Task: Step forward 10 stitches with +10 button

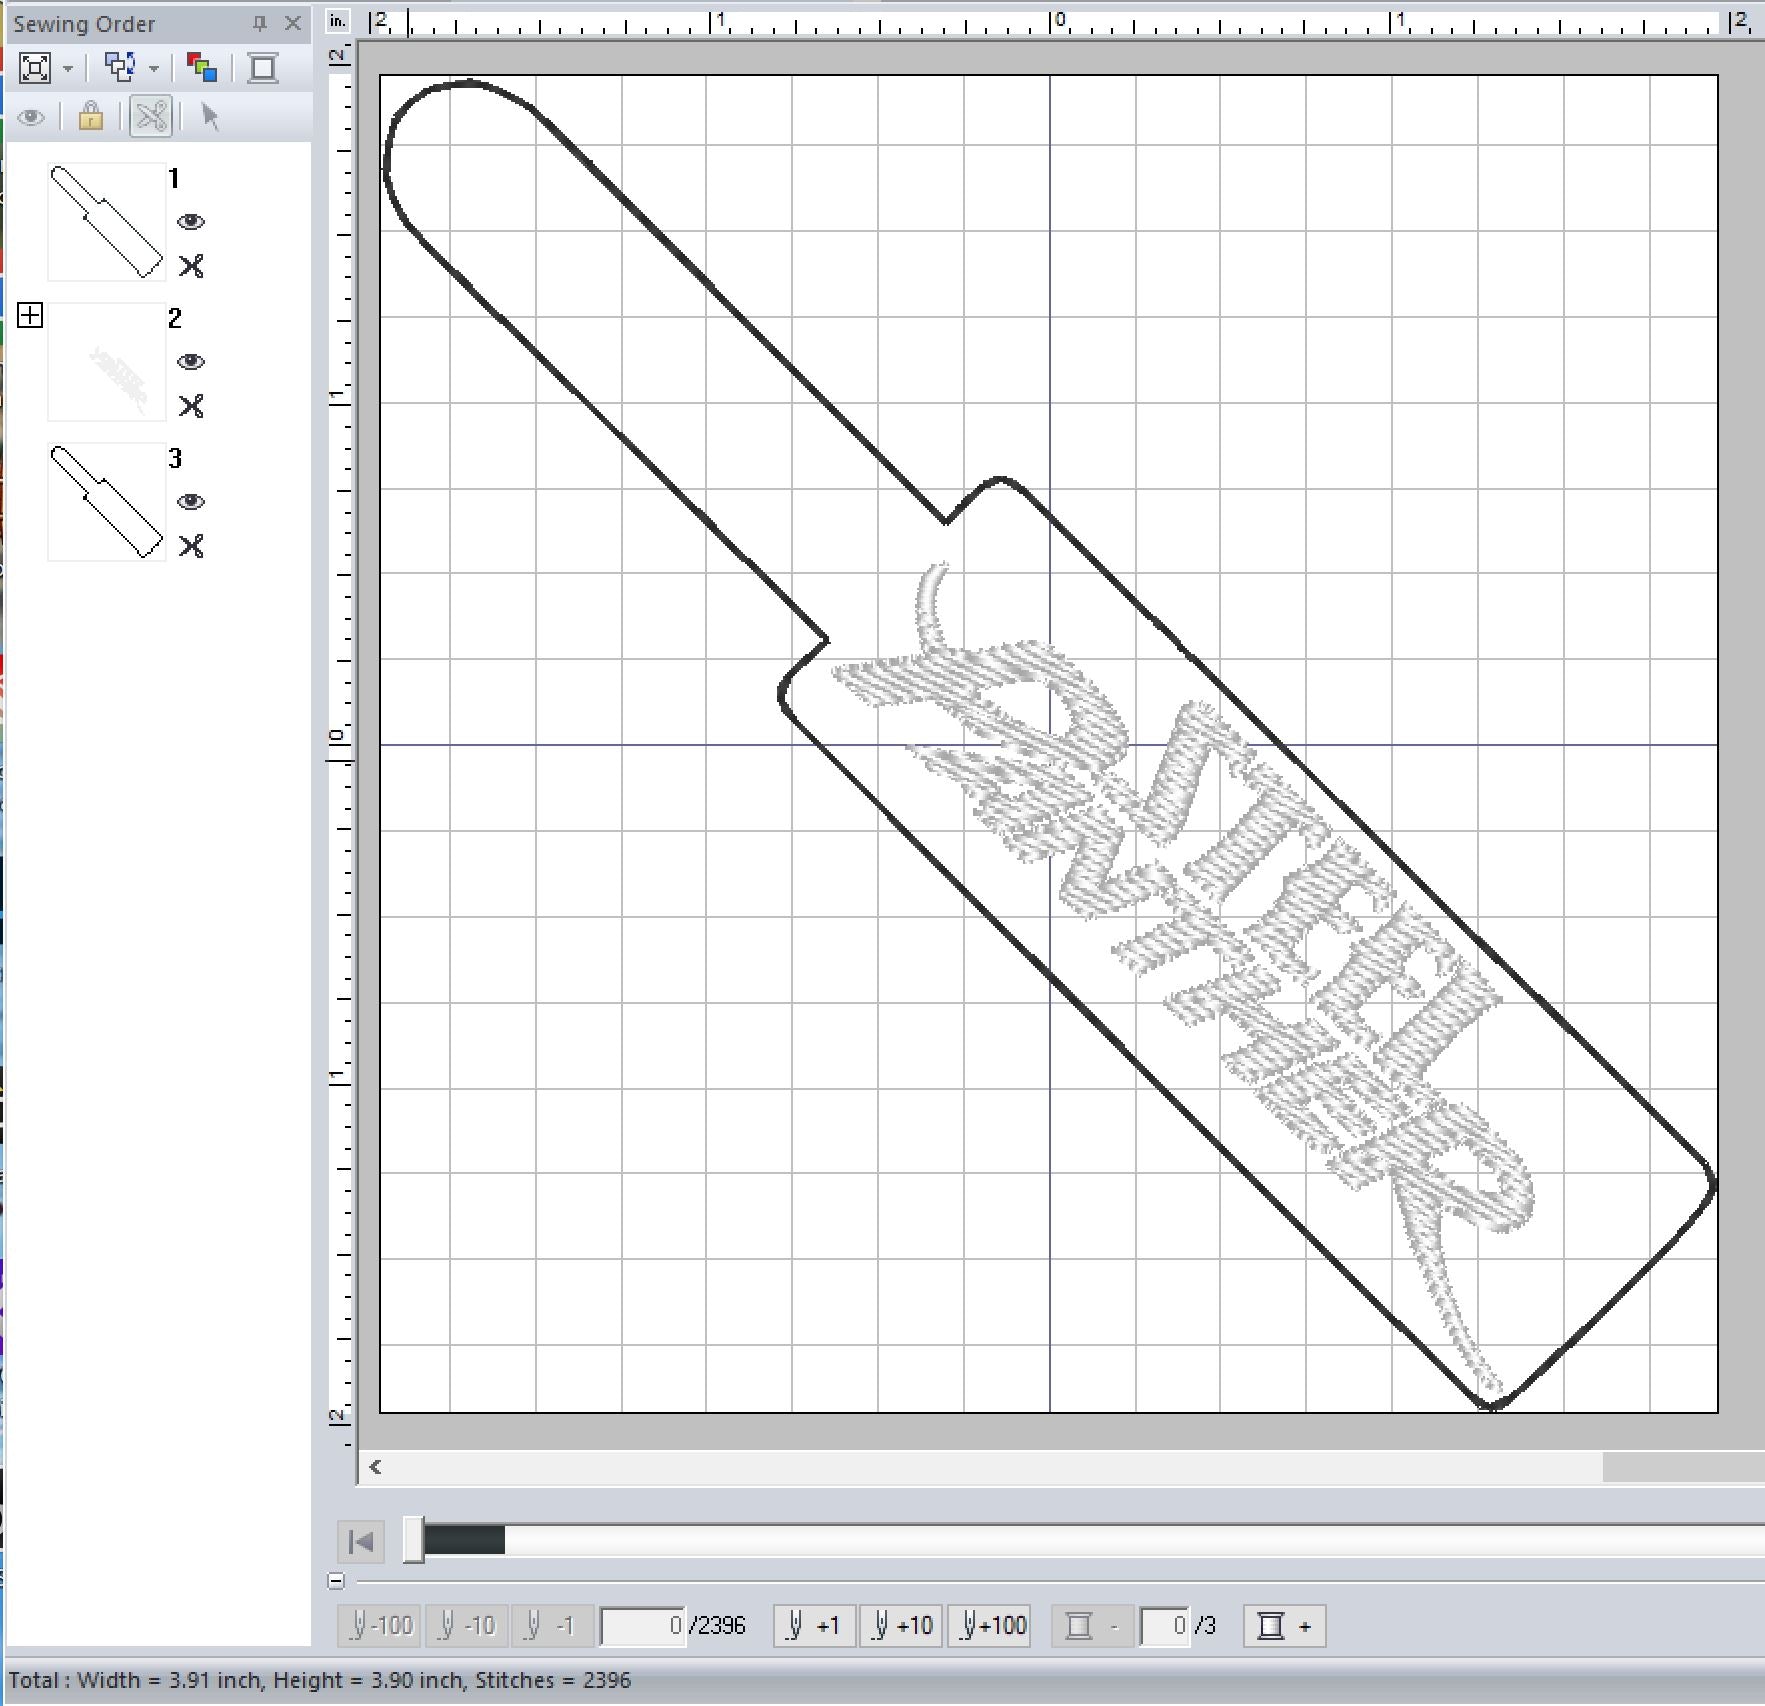Action: [901, 1626]
